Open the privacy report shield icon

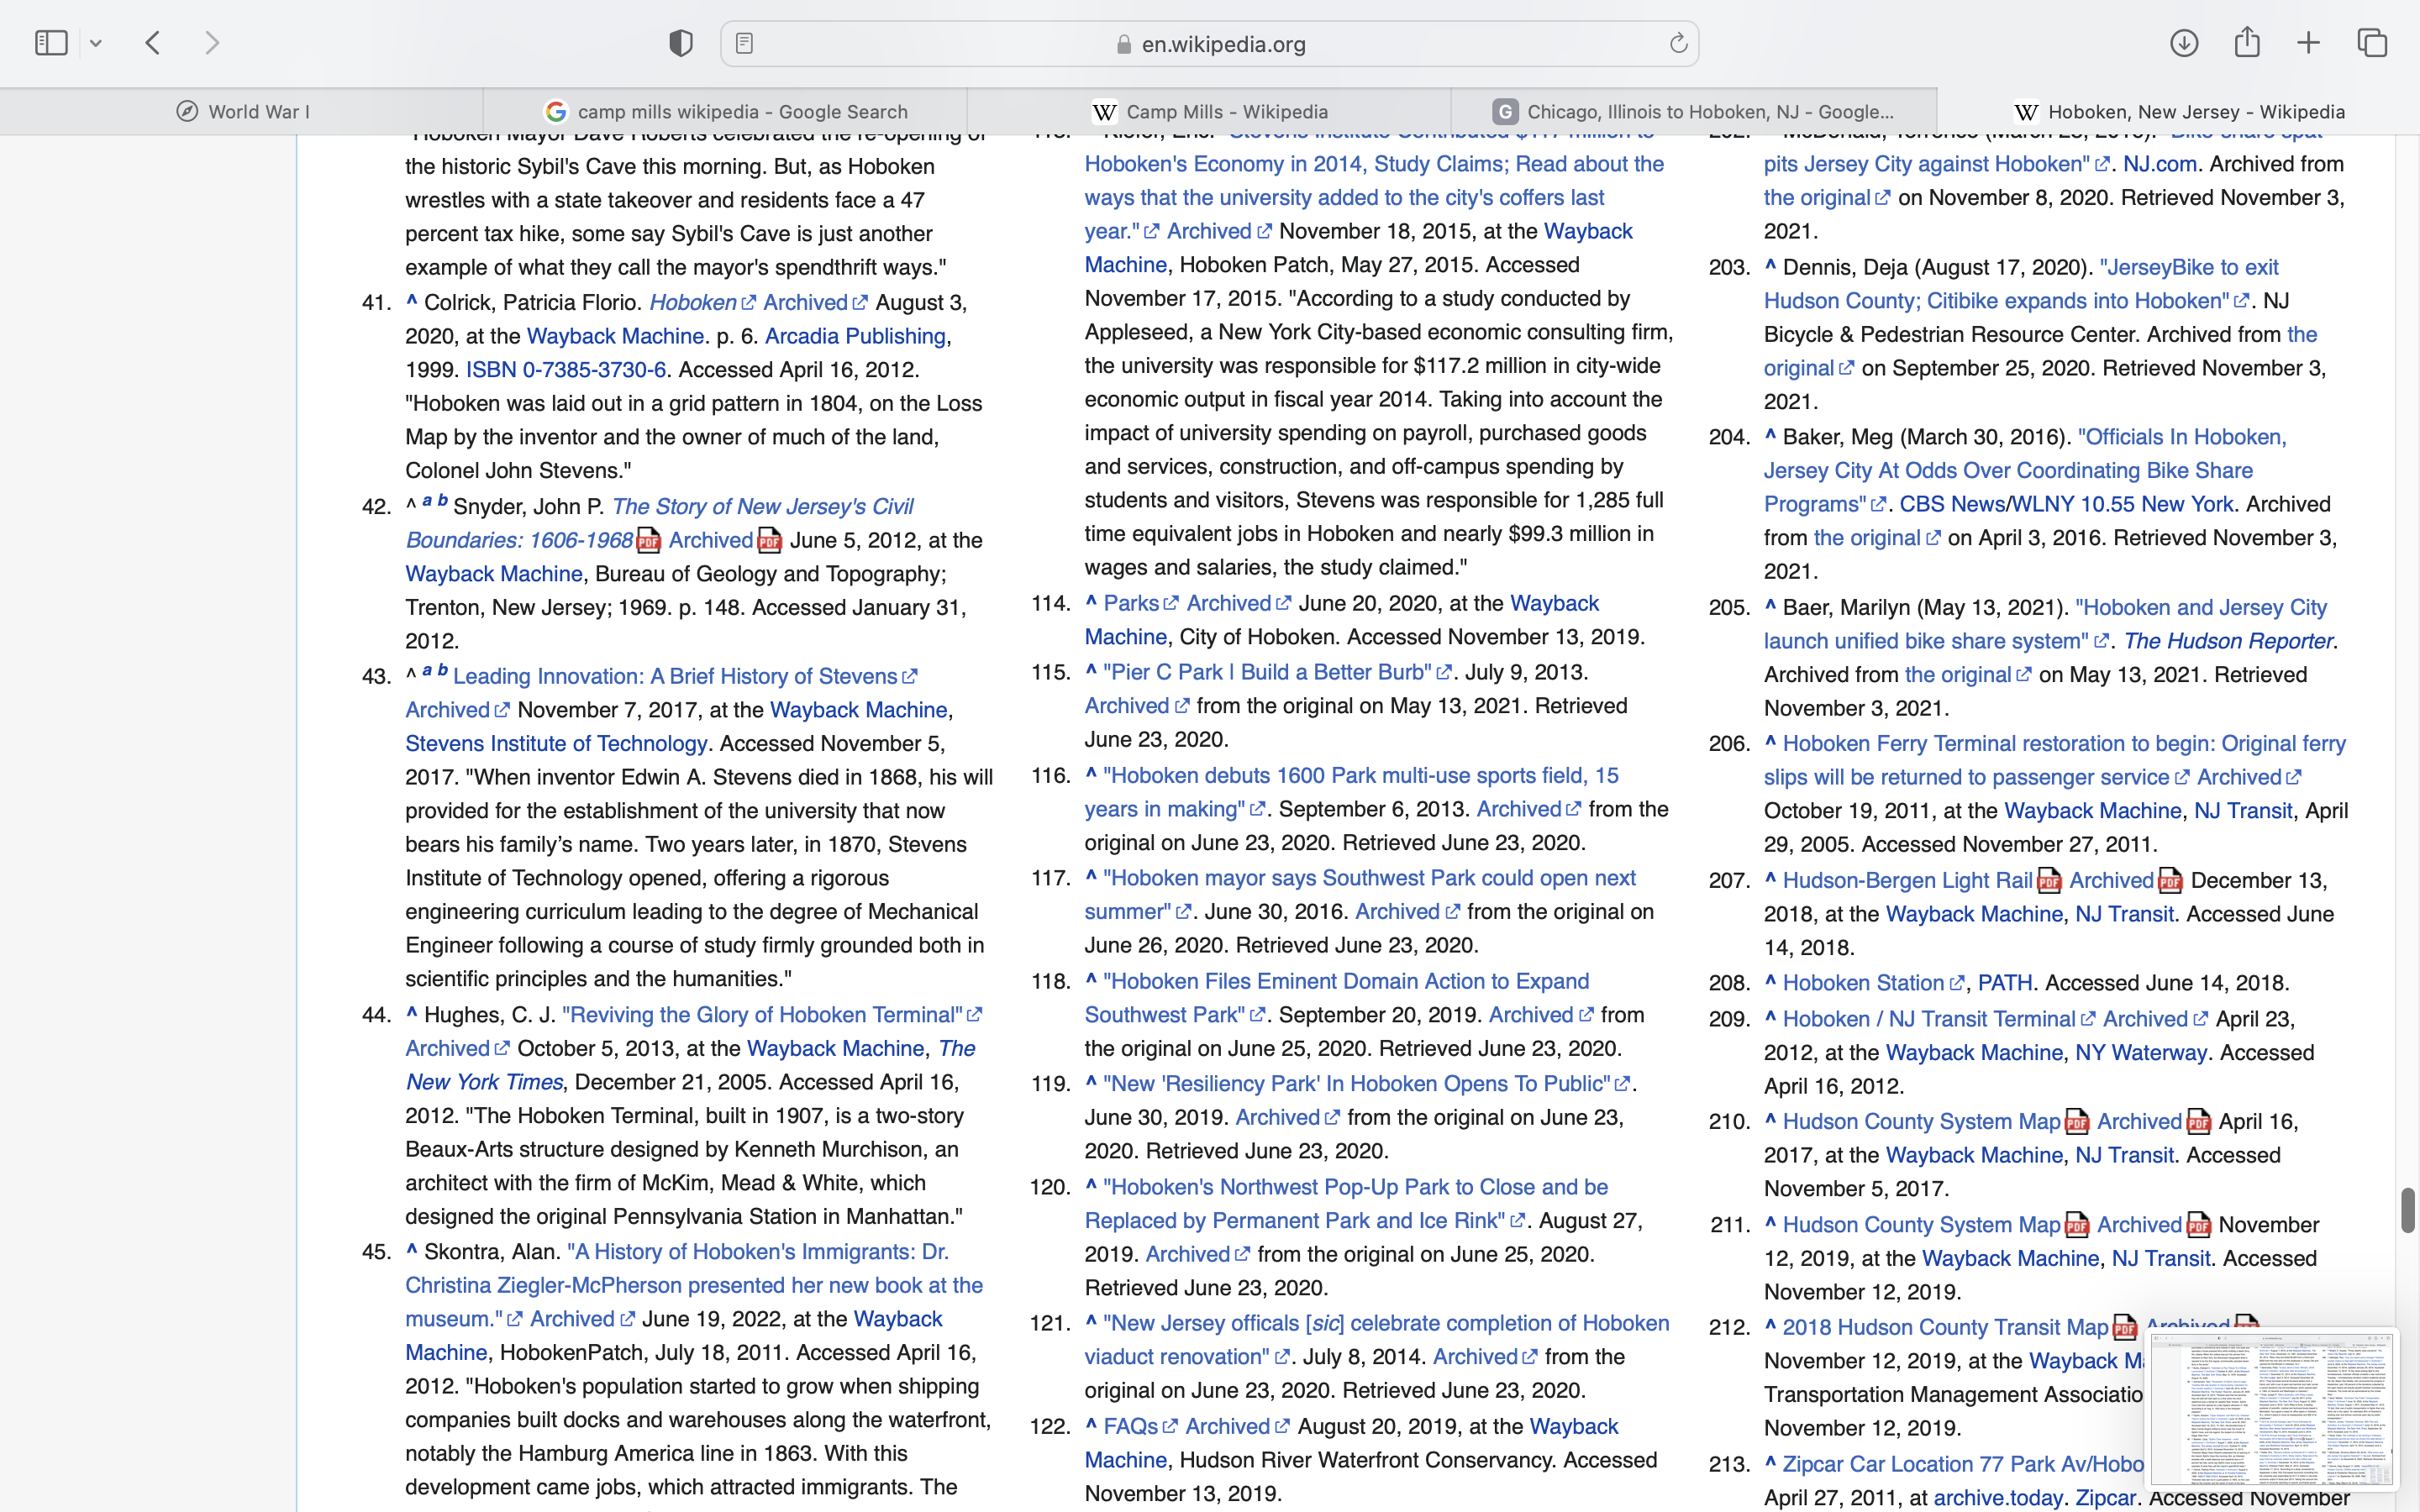click(x=681, y=43)
